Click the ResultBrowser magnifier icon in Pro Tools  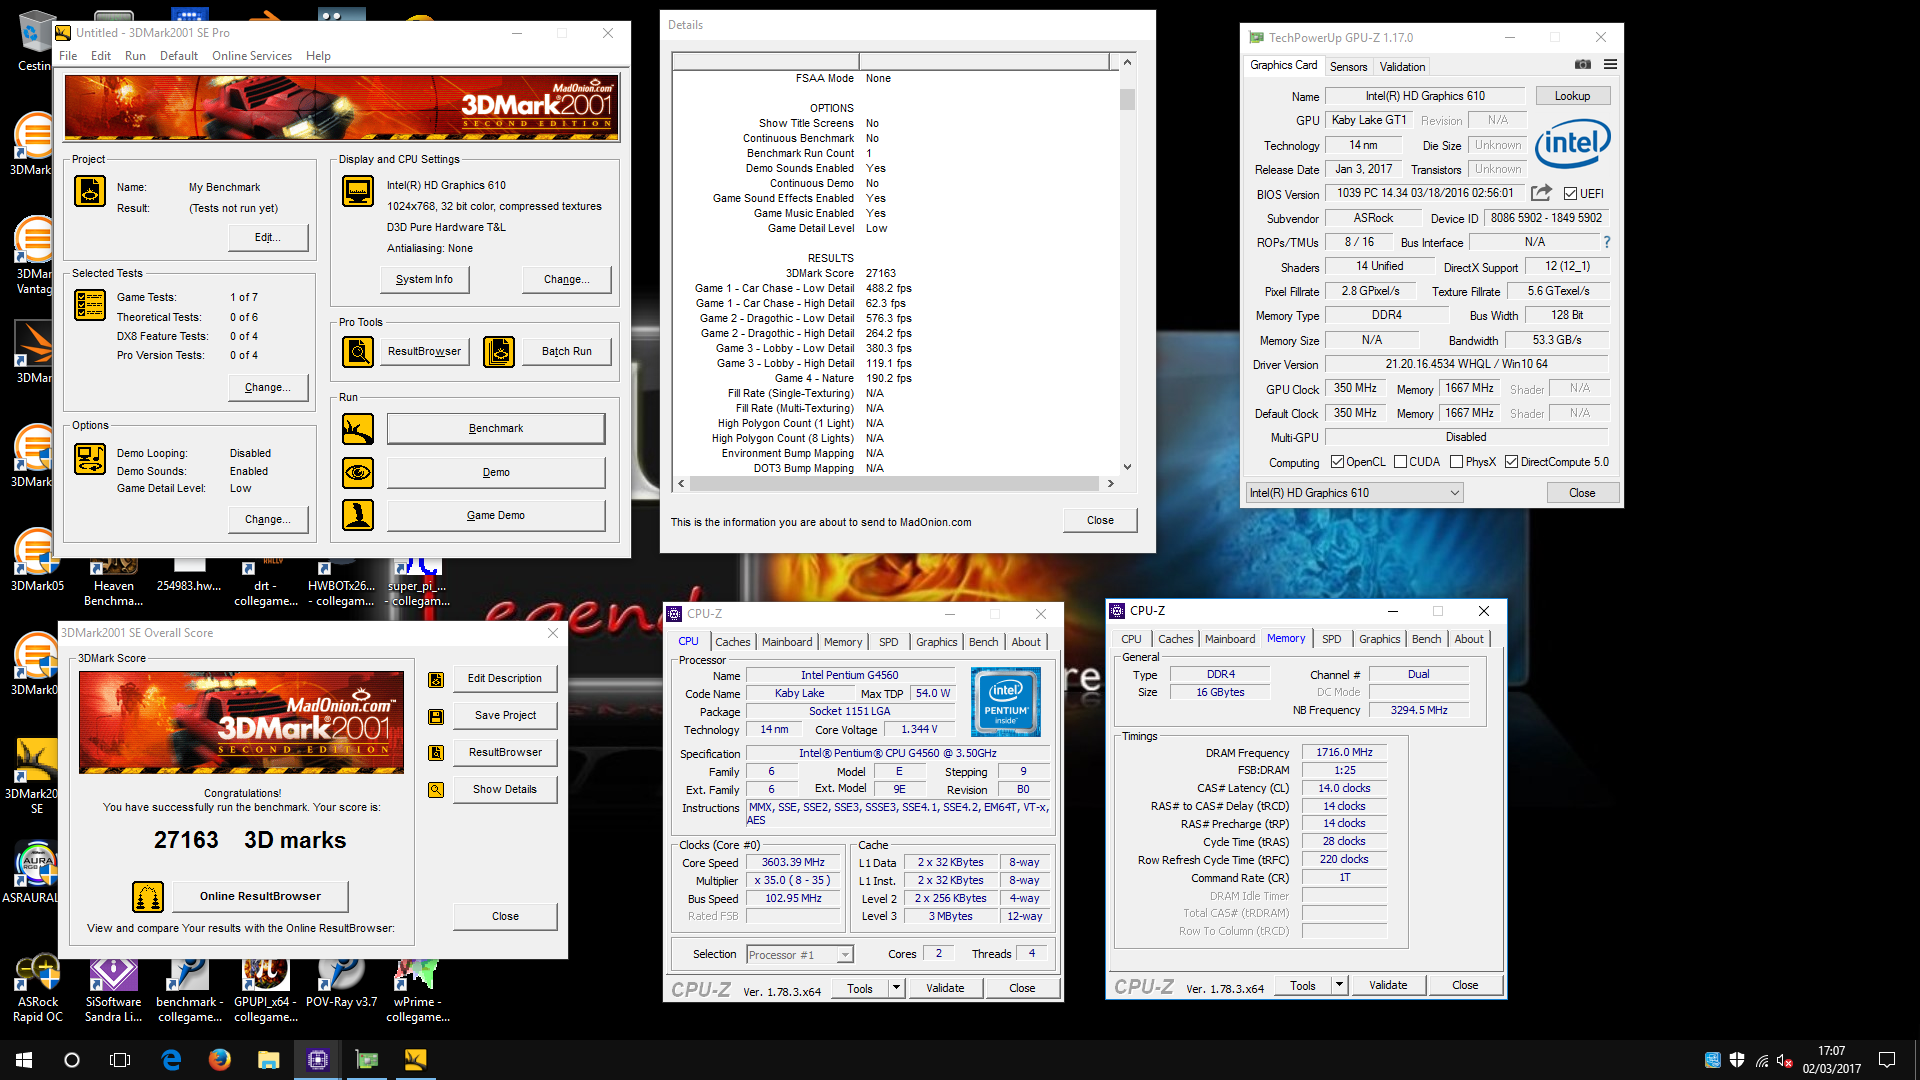[x=358, y=351]
